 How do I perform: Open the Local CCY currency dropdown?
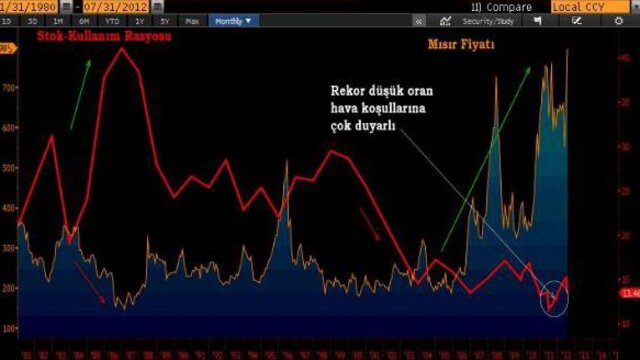point(590,7)
